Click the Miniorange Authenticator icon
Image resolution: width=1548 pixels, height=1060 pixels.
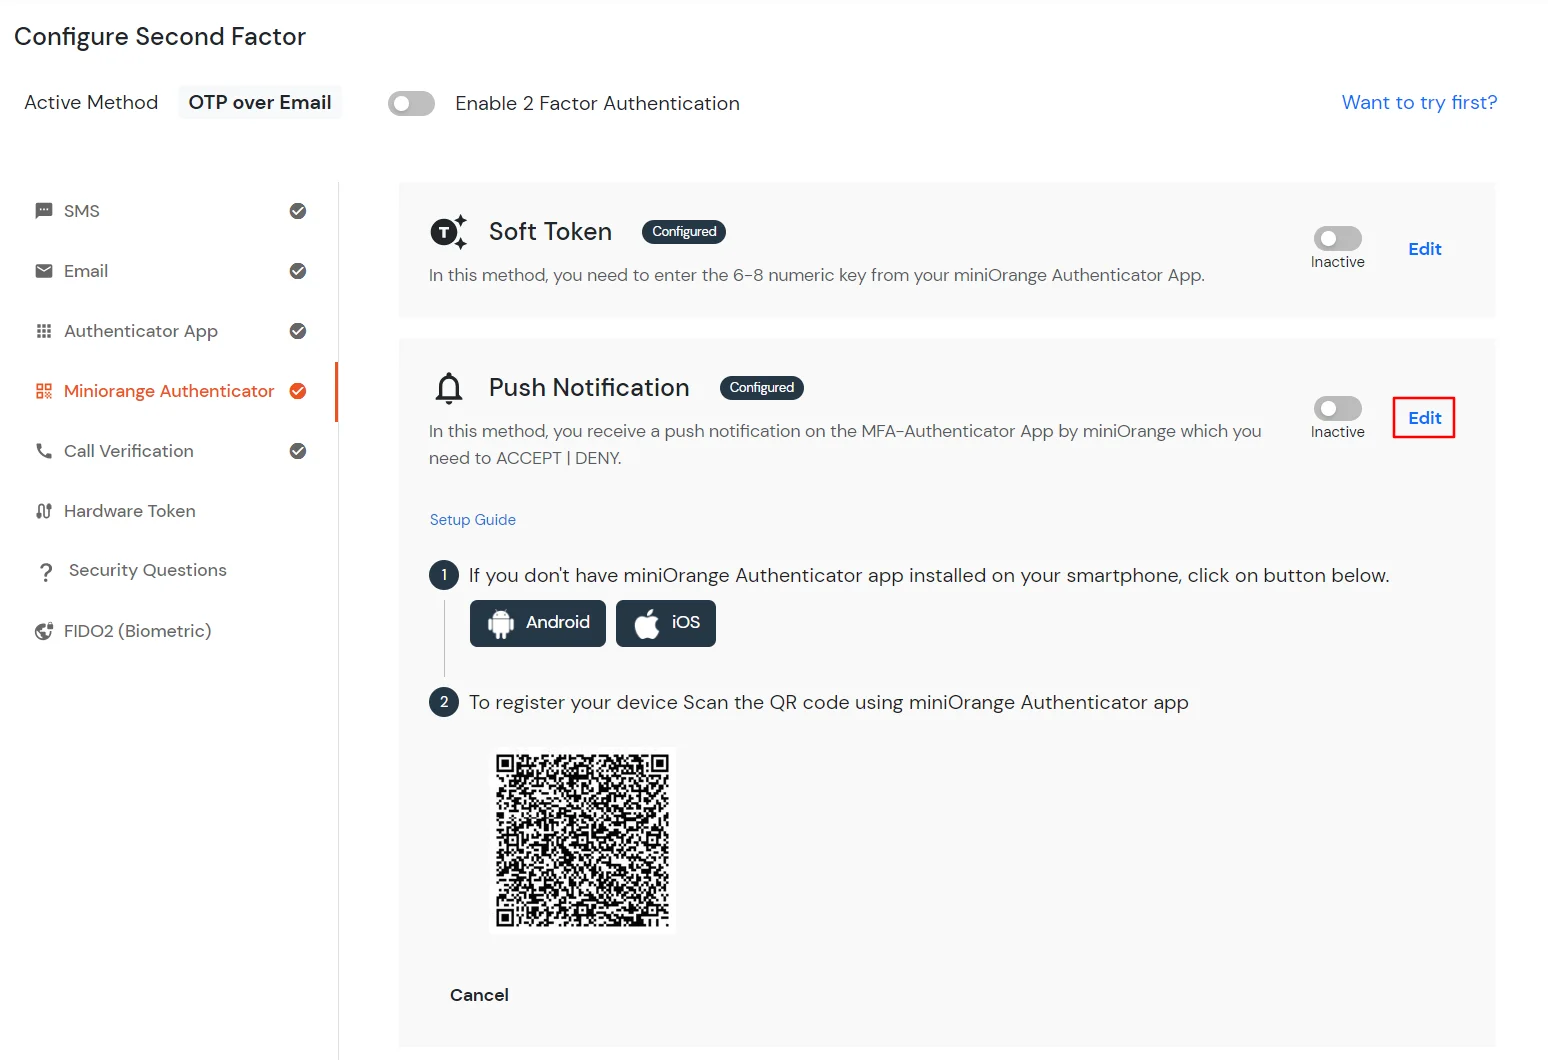[44, 390]
